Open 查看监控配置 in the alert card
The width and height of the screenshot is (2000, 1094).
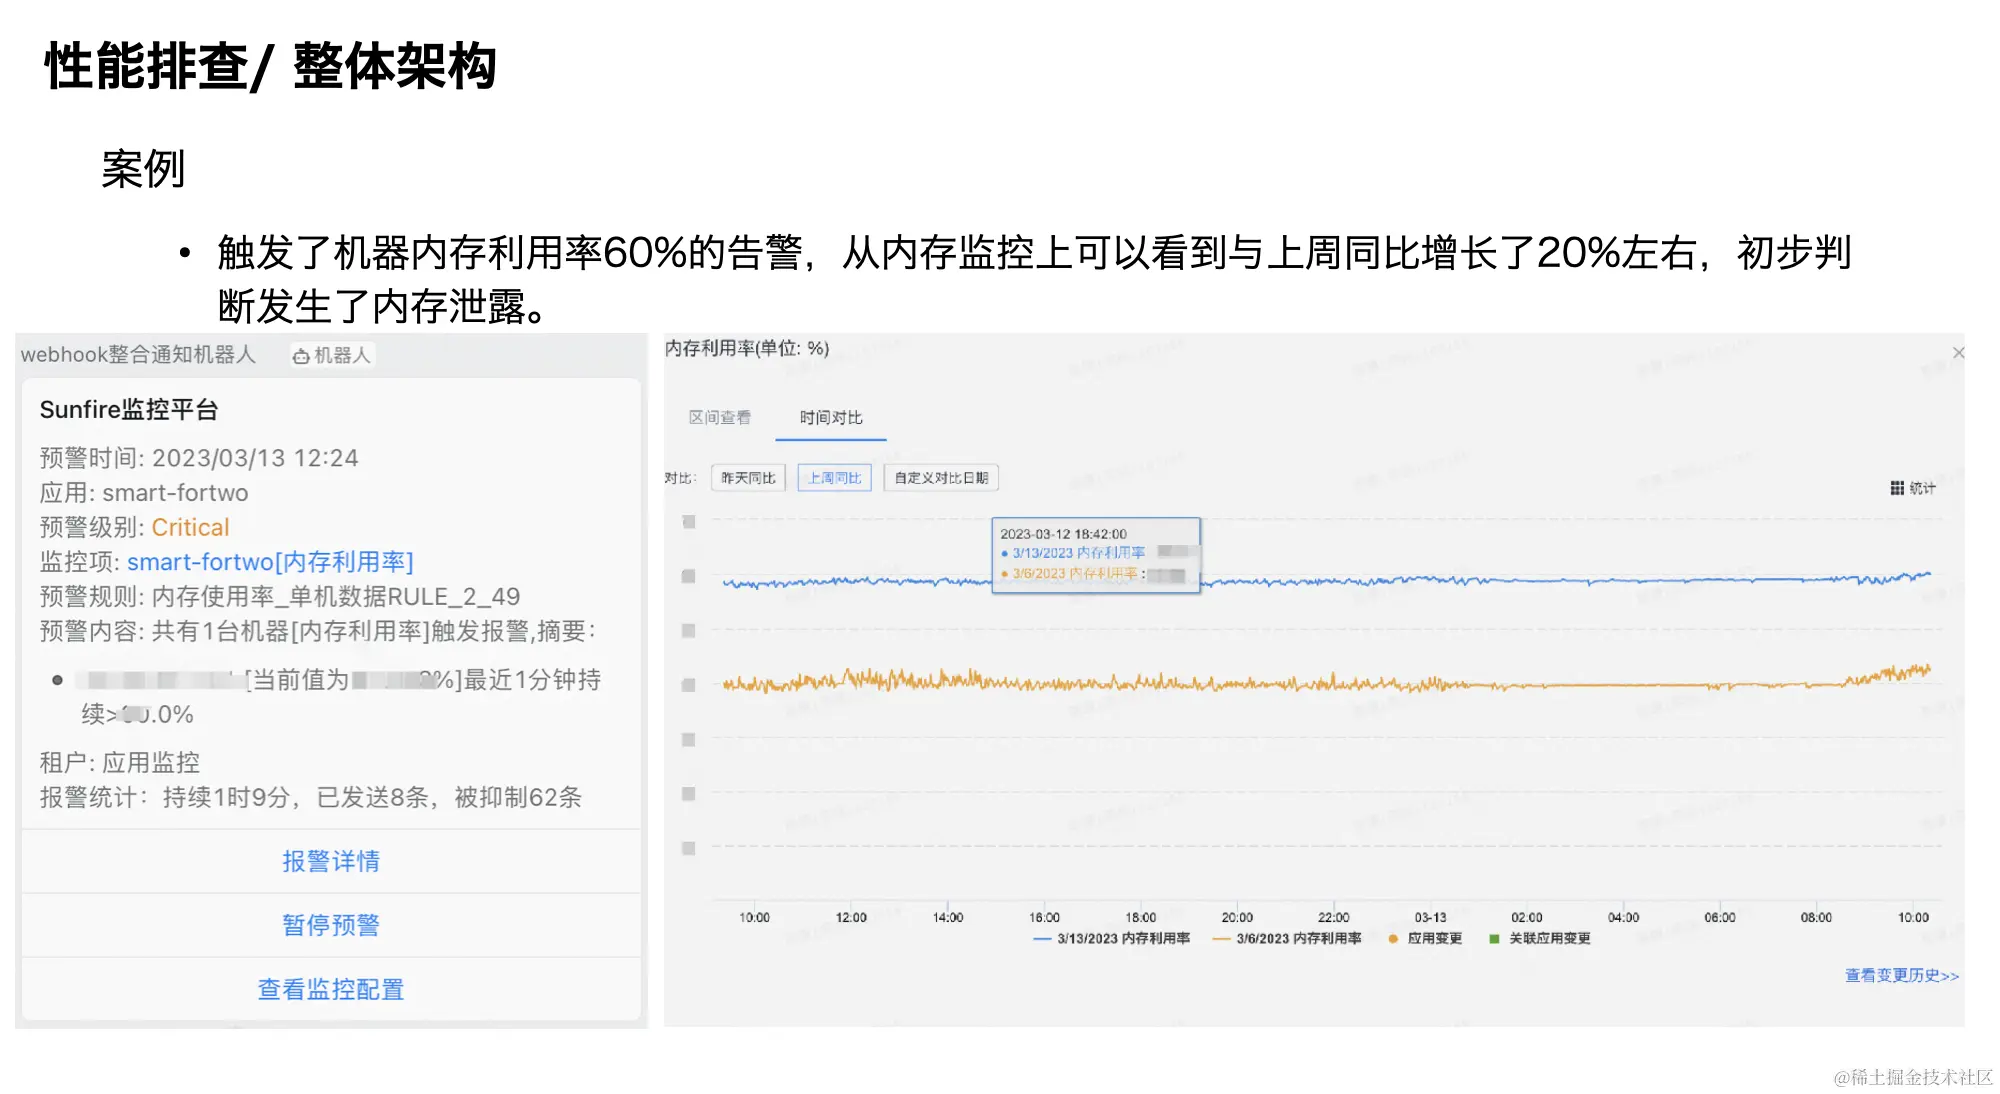[331, 989]
